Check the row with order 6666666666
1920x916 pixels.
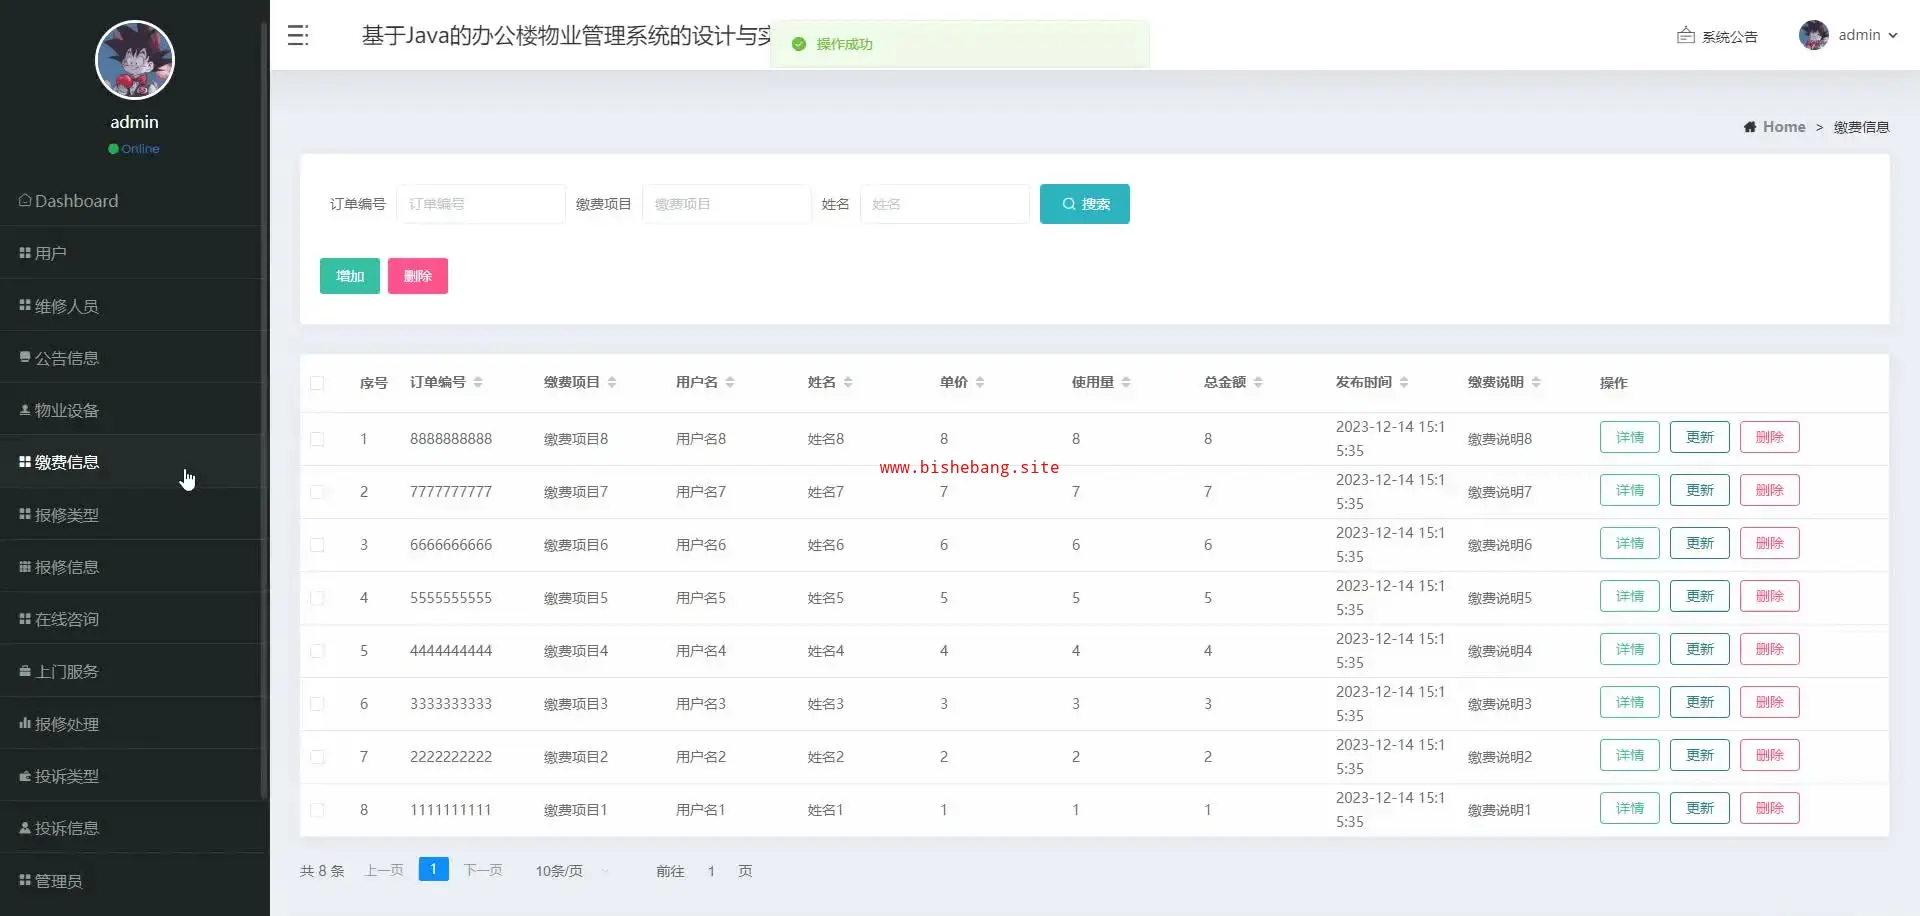(x=317, y=545)
